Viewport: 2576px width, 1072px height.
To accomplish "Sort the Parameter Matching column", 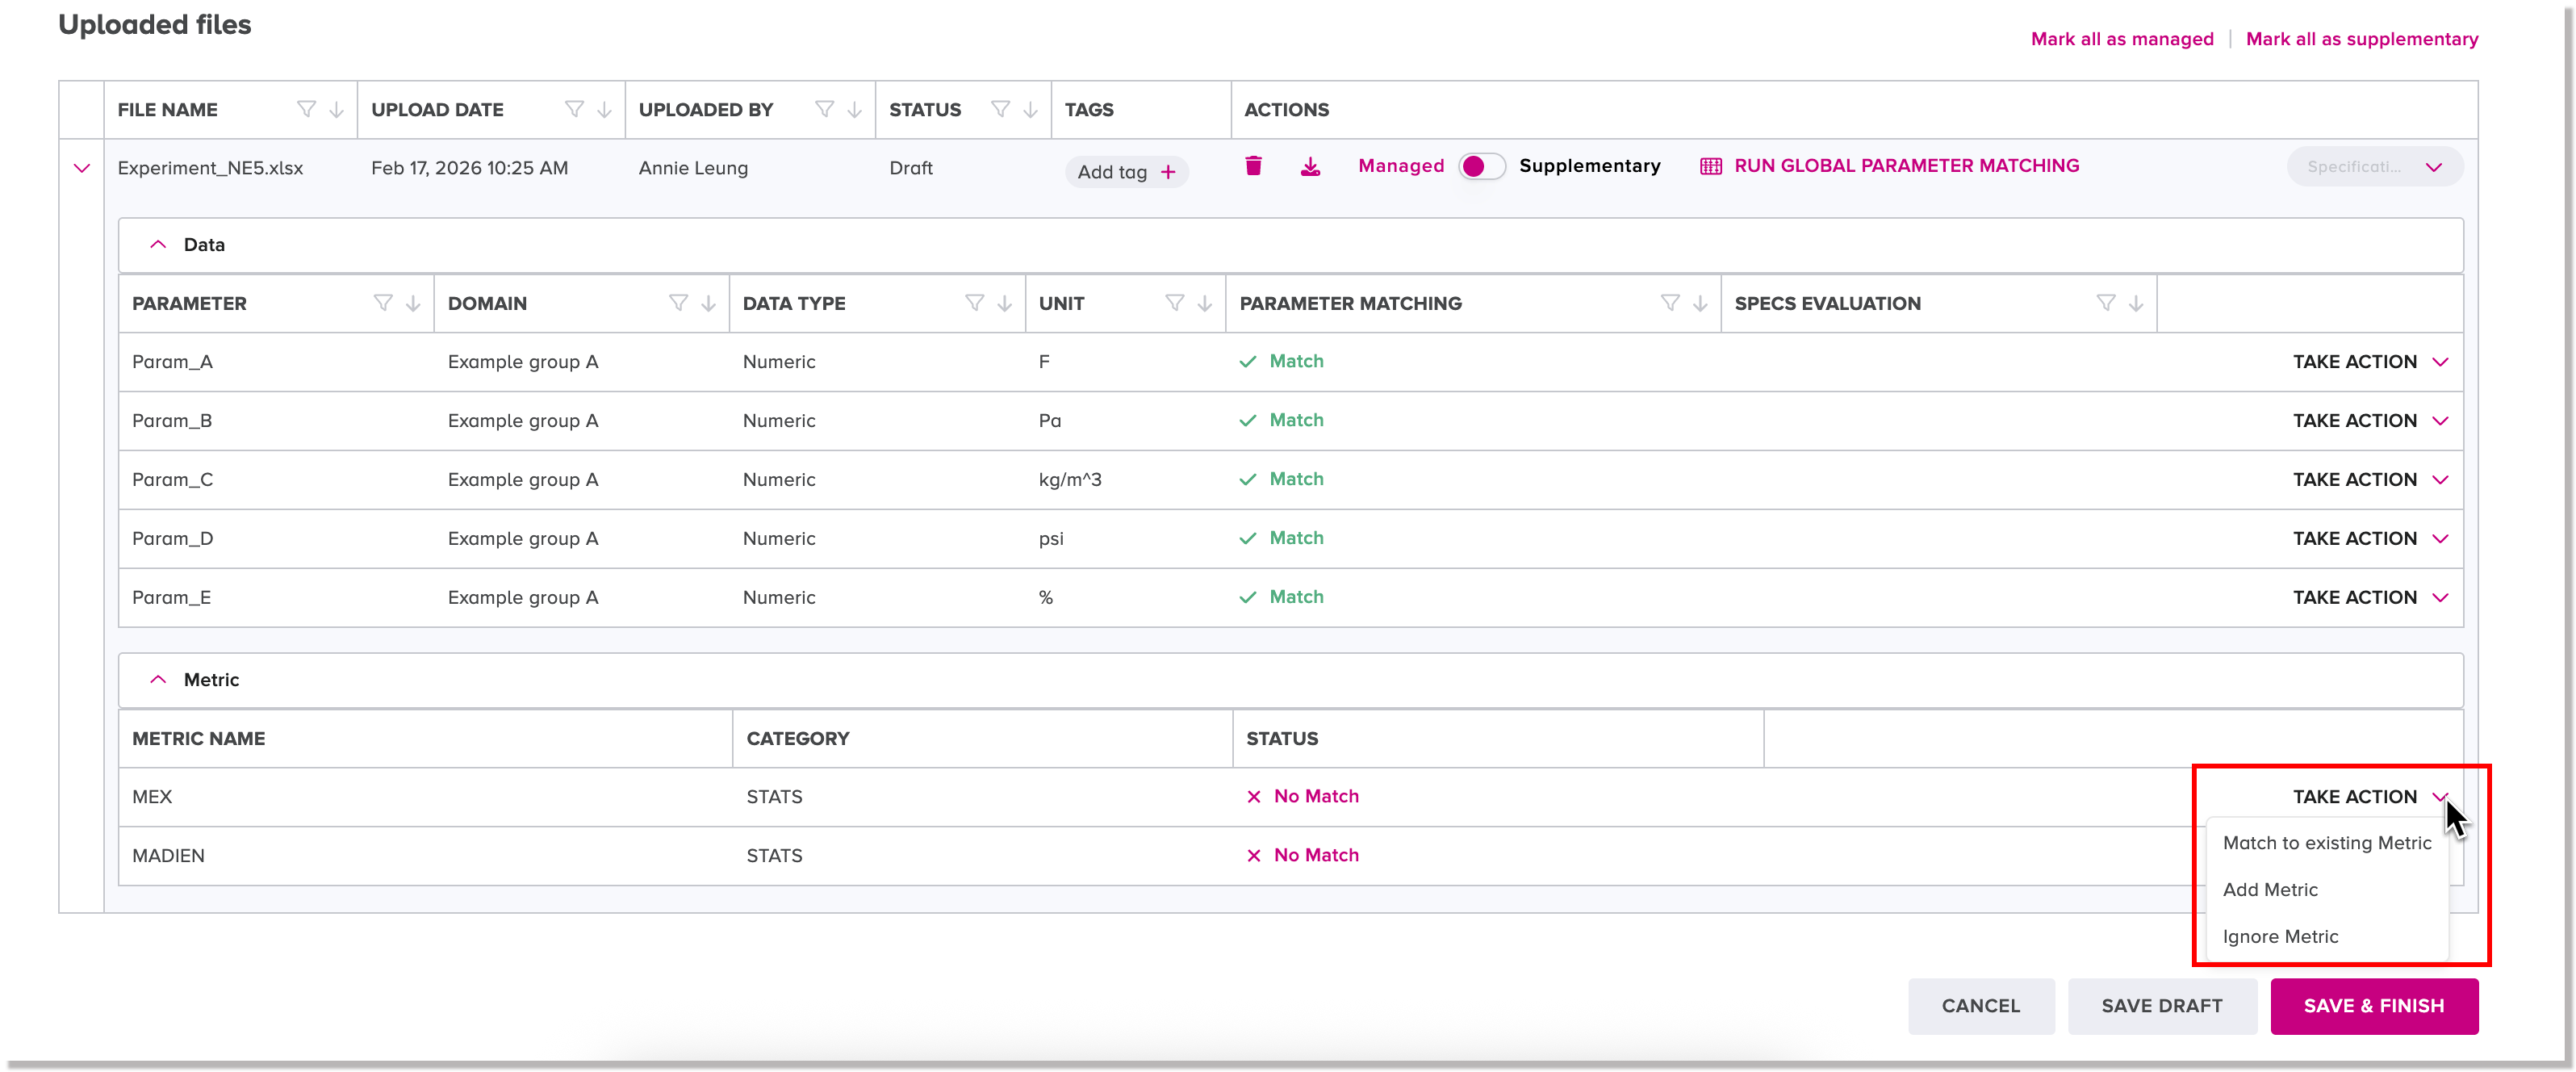I will (x=1700, y=303).
